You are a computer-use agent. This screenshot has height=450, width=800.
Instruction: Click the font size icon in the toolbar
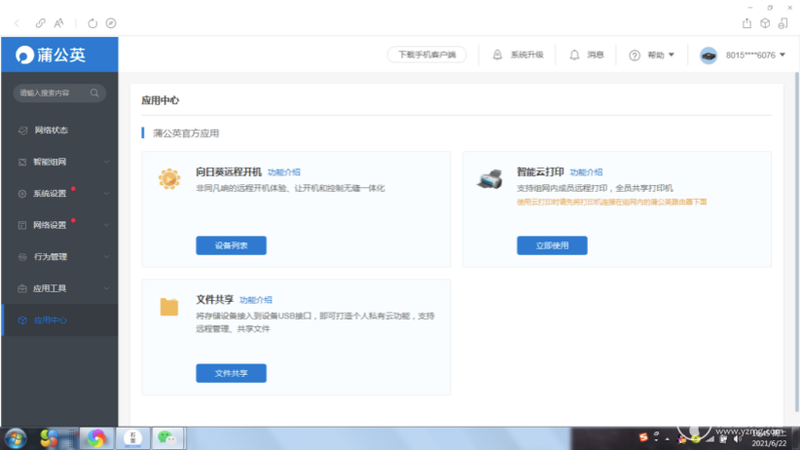click(59, 23)
